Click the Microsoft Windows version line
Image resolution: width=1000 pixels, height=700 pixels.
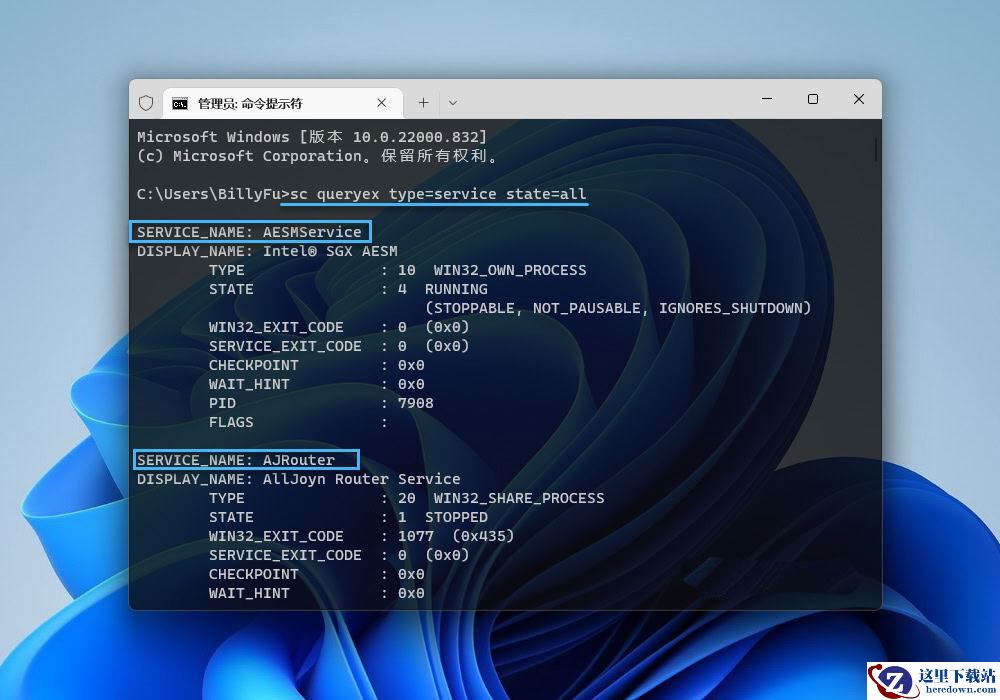click(x=312, y=137)
